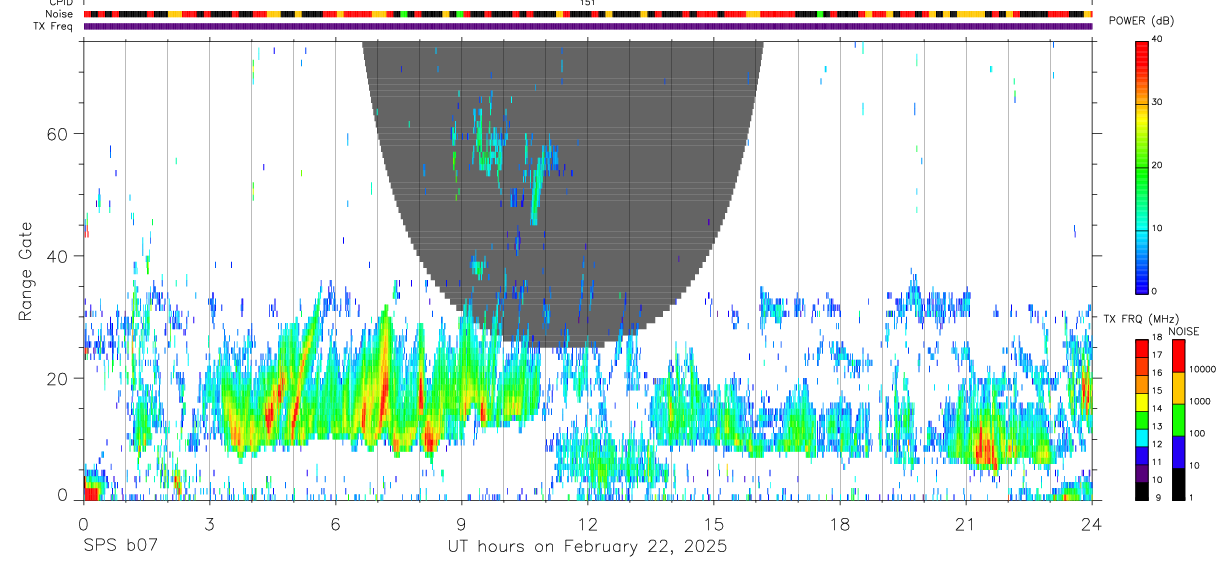Image resolution: width=1228 pixels, height=567 pixels.
Task: Click the x-axis tick label 15
Action: click(713, 523)
